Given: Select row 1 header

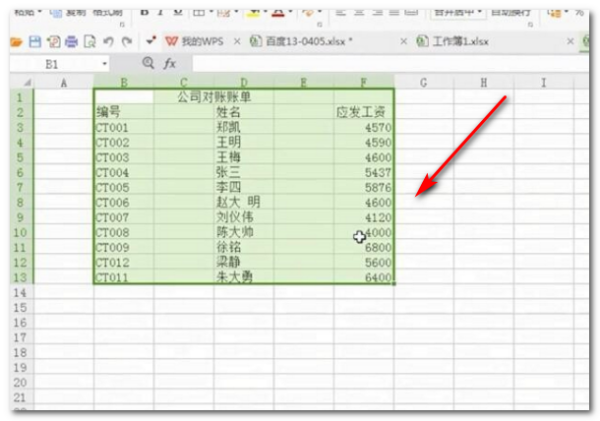Looking at the screenshot, I should pyautogui.click(x=20, y=97).
